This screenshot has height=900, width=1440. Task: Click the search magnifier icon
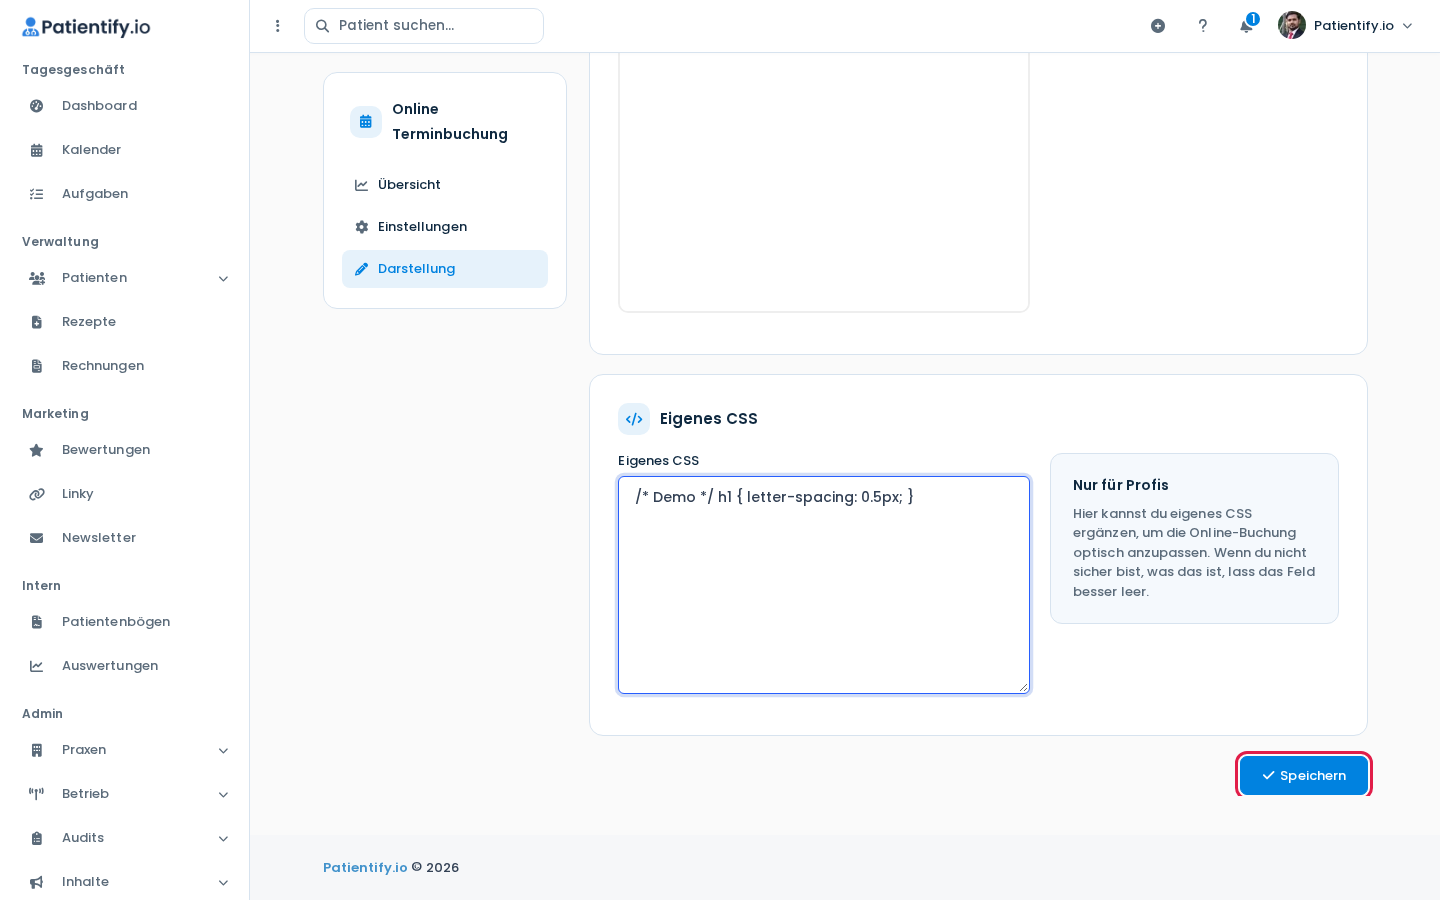[x=323, y=26]
